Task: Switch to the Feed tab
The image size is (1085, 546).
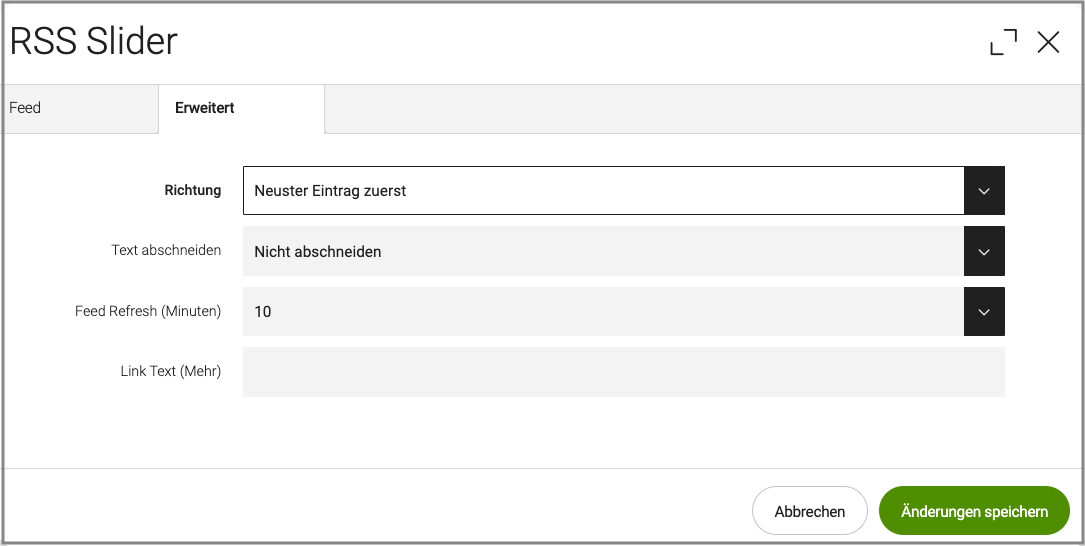Action: (x=26, y=108)
